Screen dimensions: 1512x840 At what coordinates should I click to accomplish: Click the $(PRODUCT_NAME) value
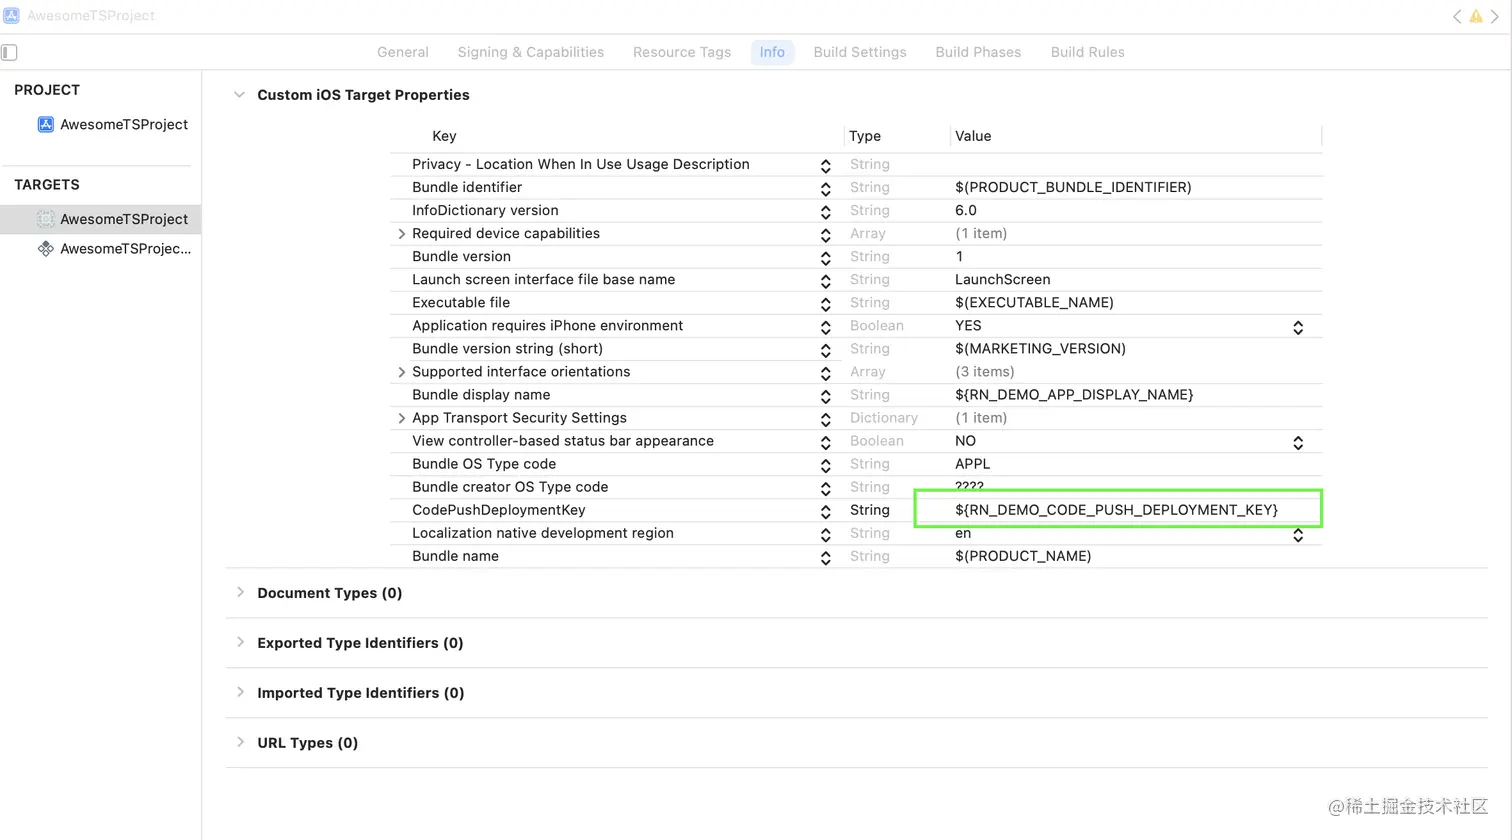tap(1023, 556)
